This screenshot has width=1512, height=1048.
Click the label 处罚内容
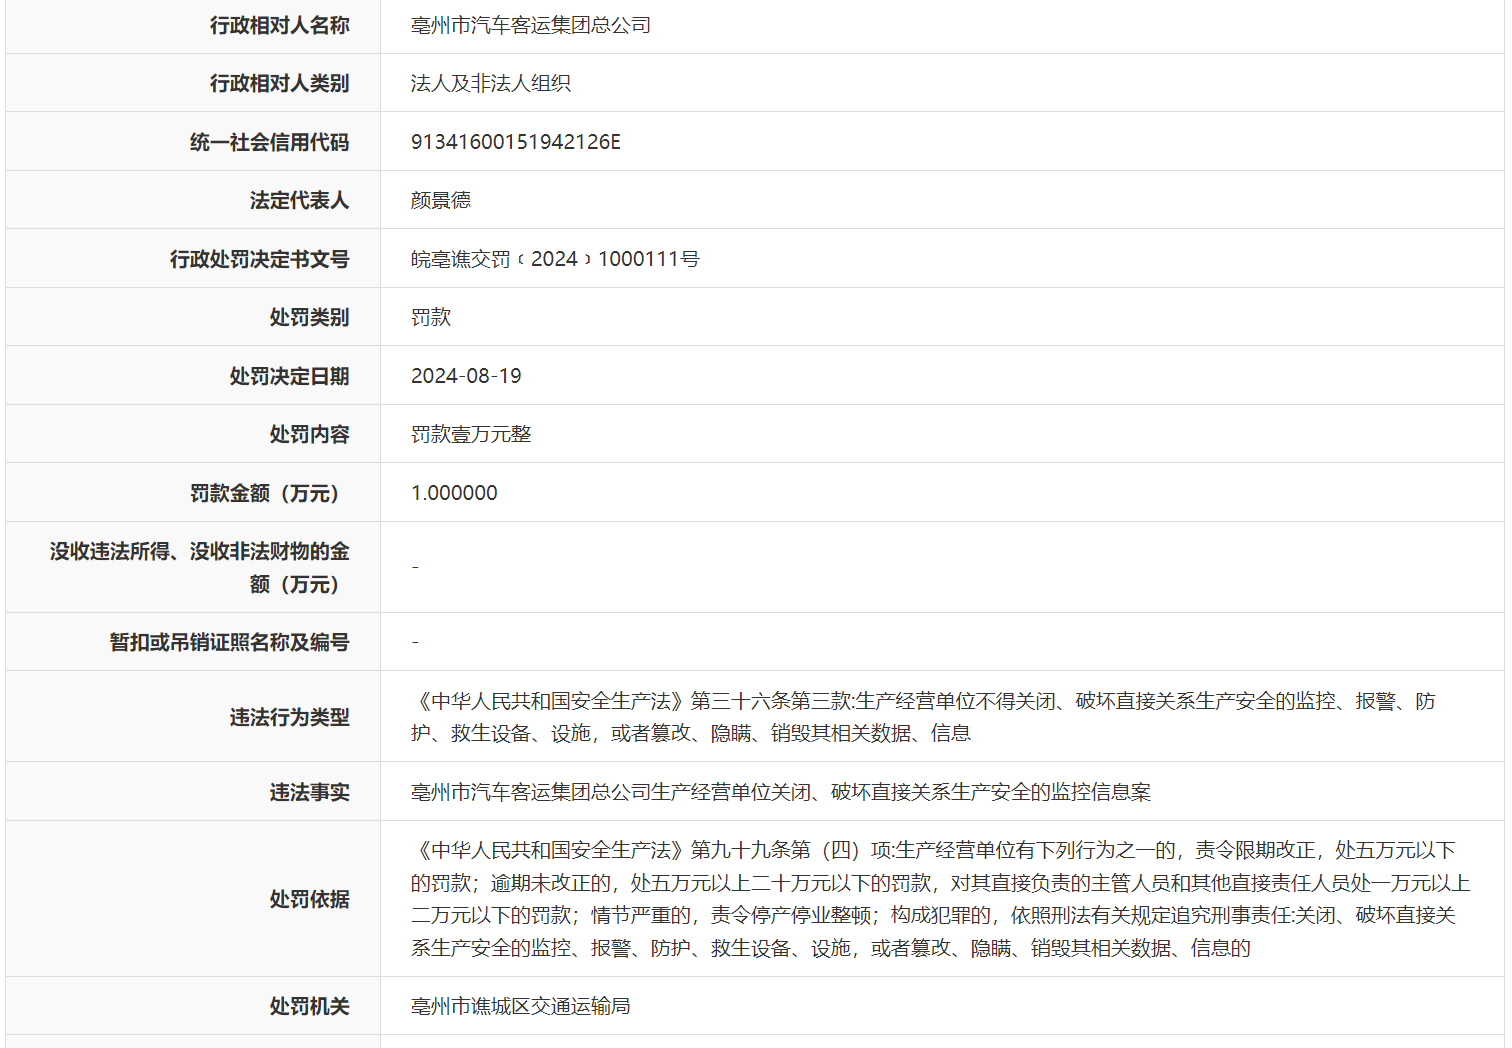pos(309,434)
